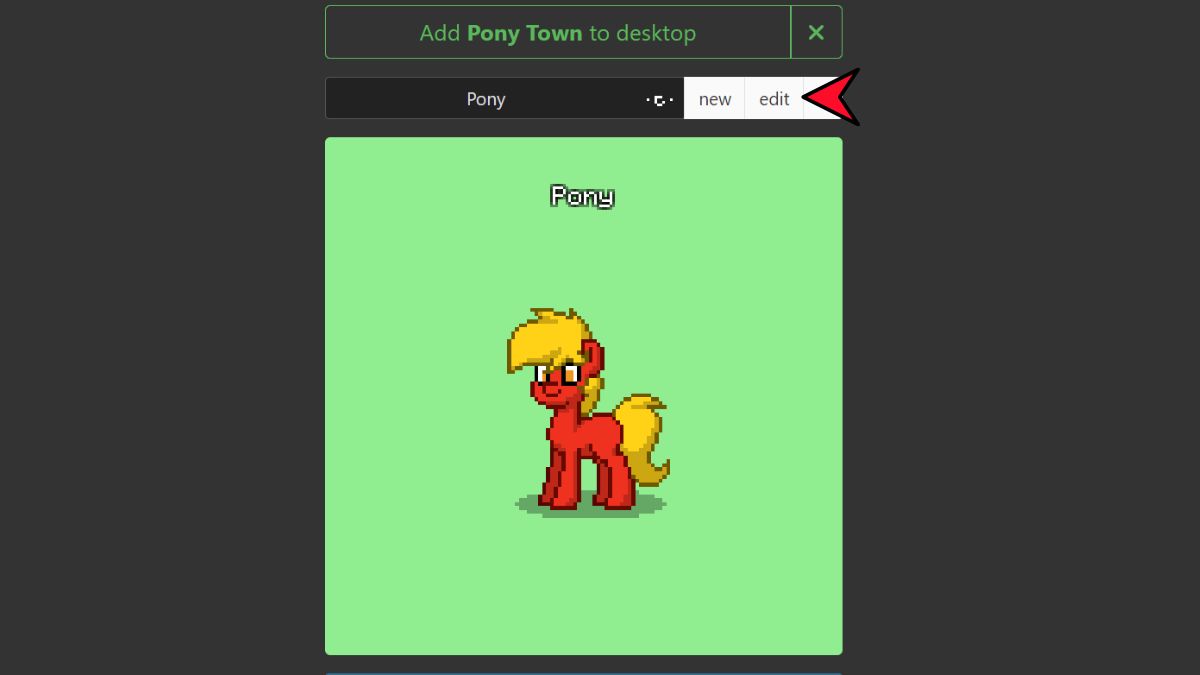Open the pony editor with edit
The width and height of the screenshot is (1200, 675).
[x=774, y=98]
